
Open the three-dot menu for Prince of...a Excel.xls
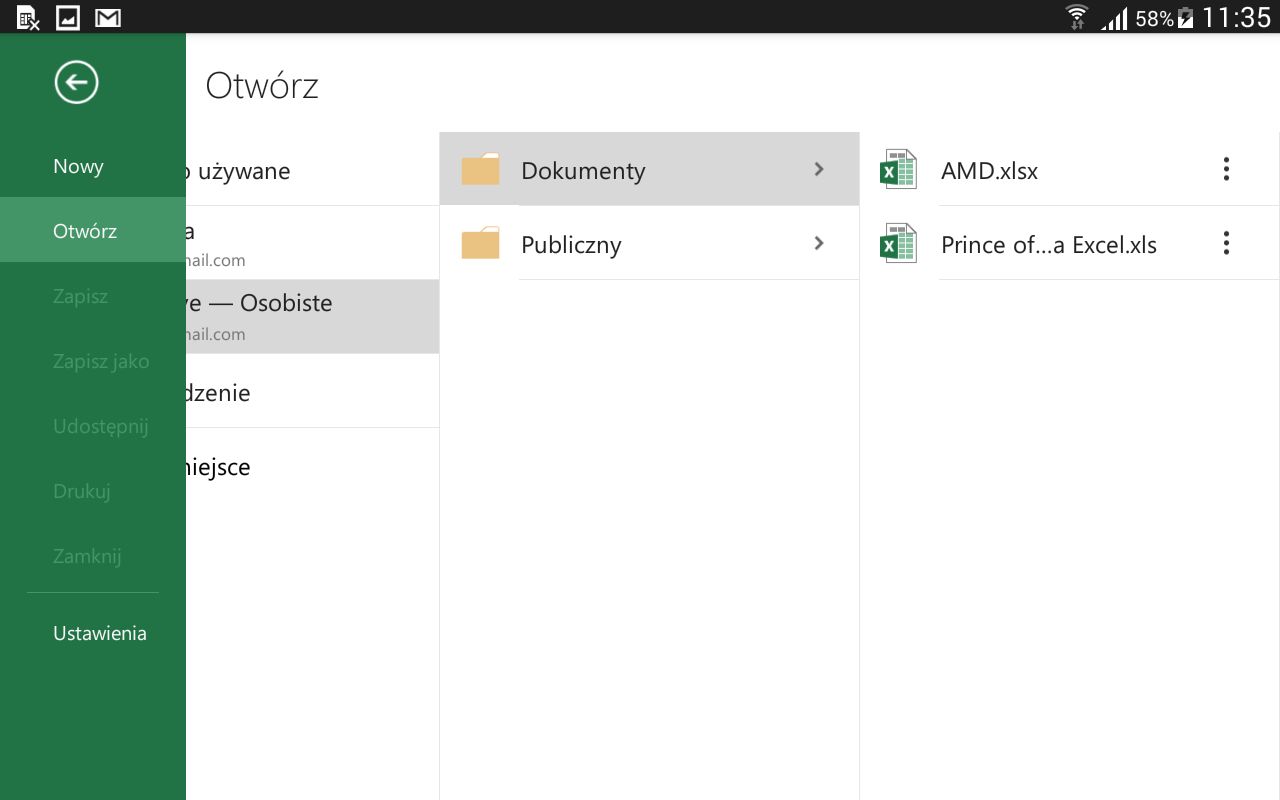pyautogui.click(x=1226, y=244)
